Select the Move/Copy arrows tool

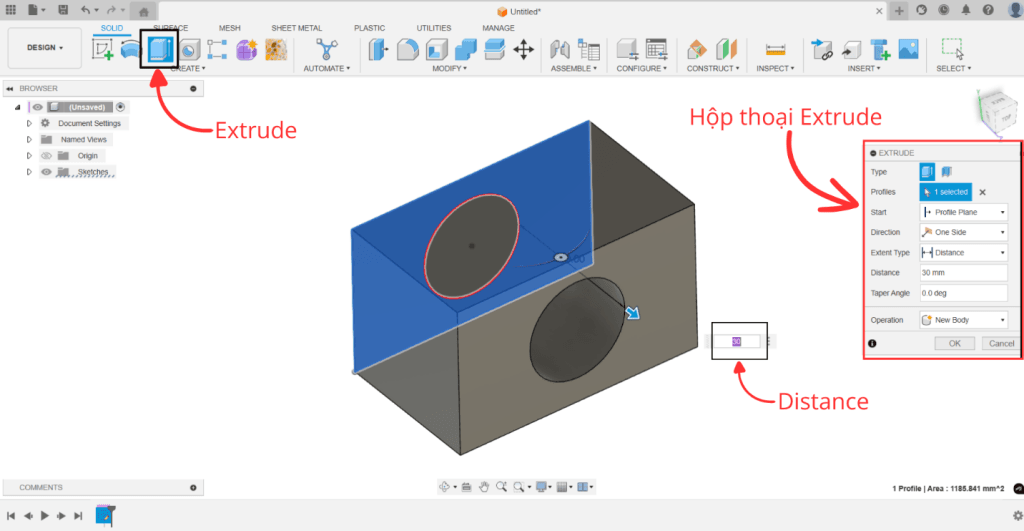click(x=523, y=49)
